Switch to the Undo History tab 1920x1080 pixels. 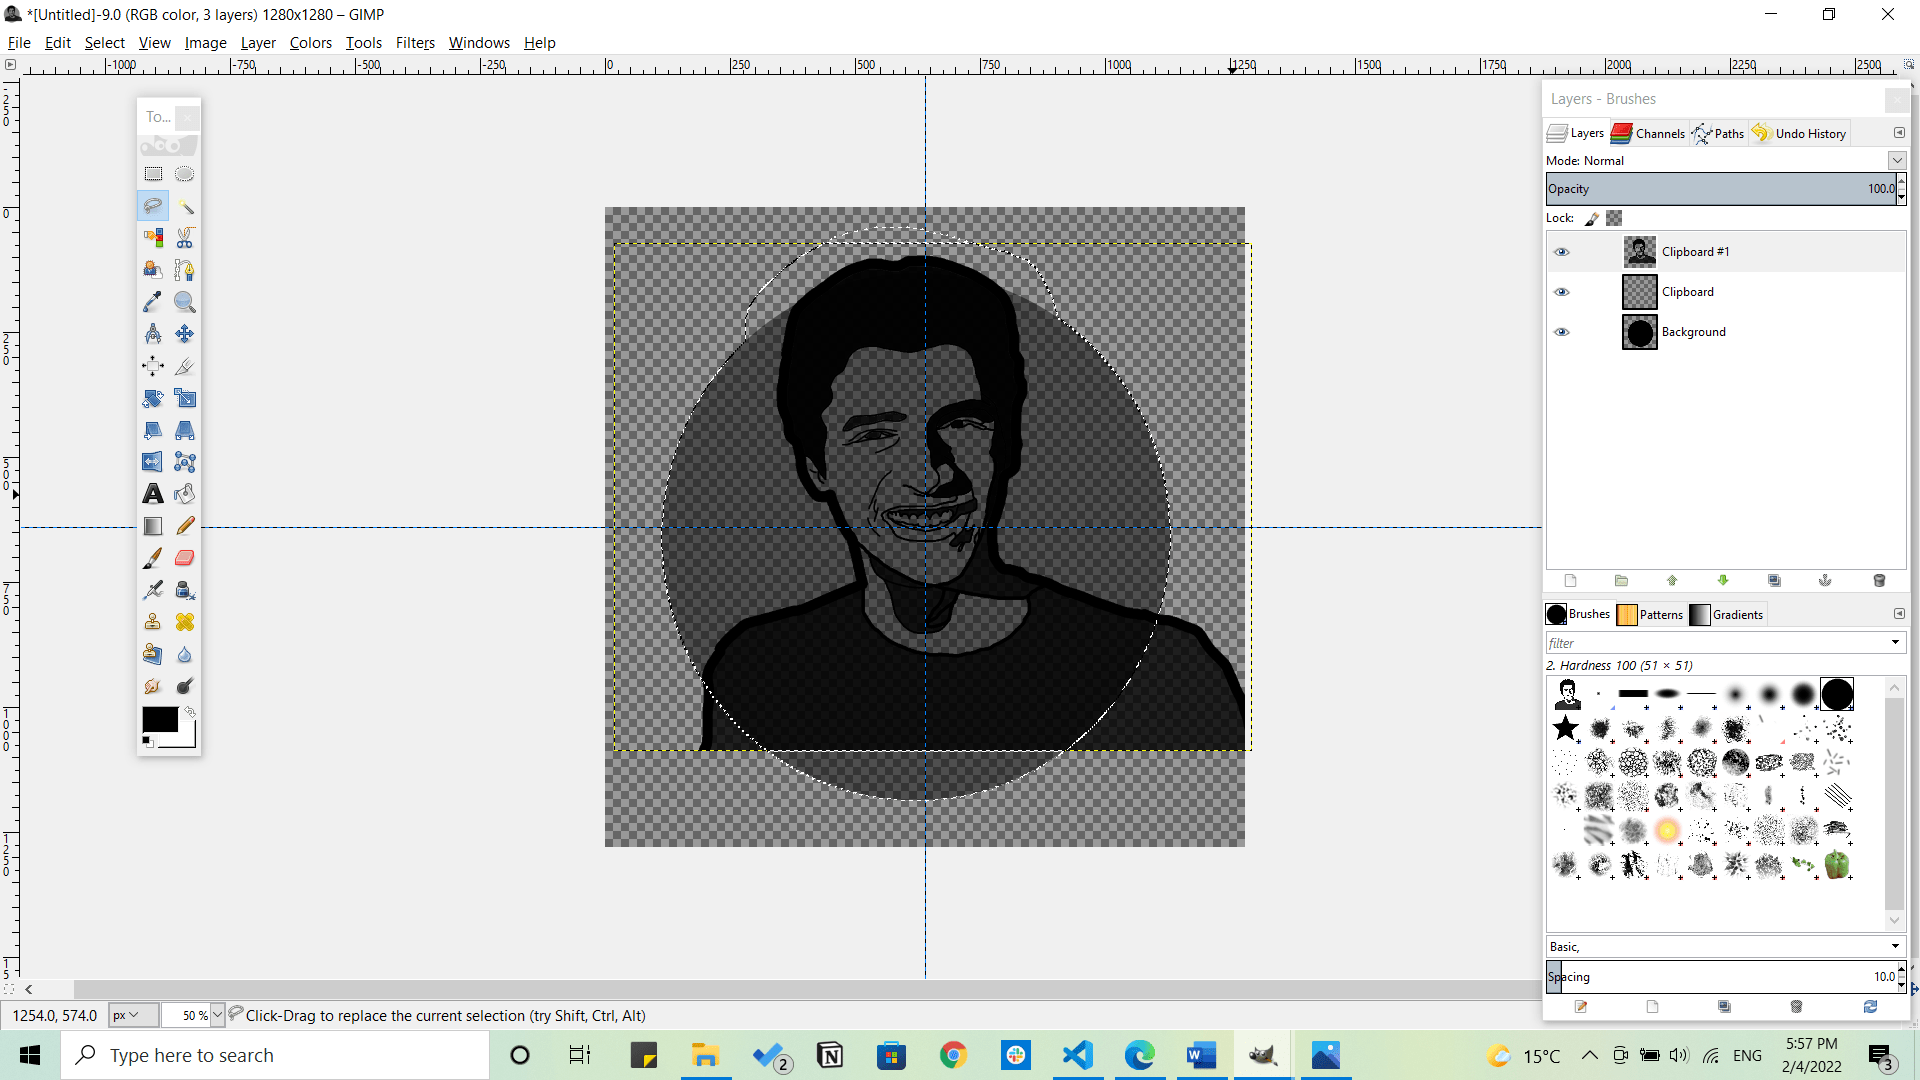(x=1799, y=133)
